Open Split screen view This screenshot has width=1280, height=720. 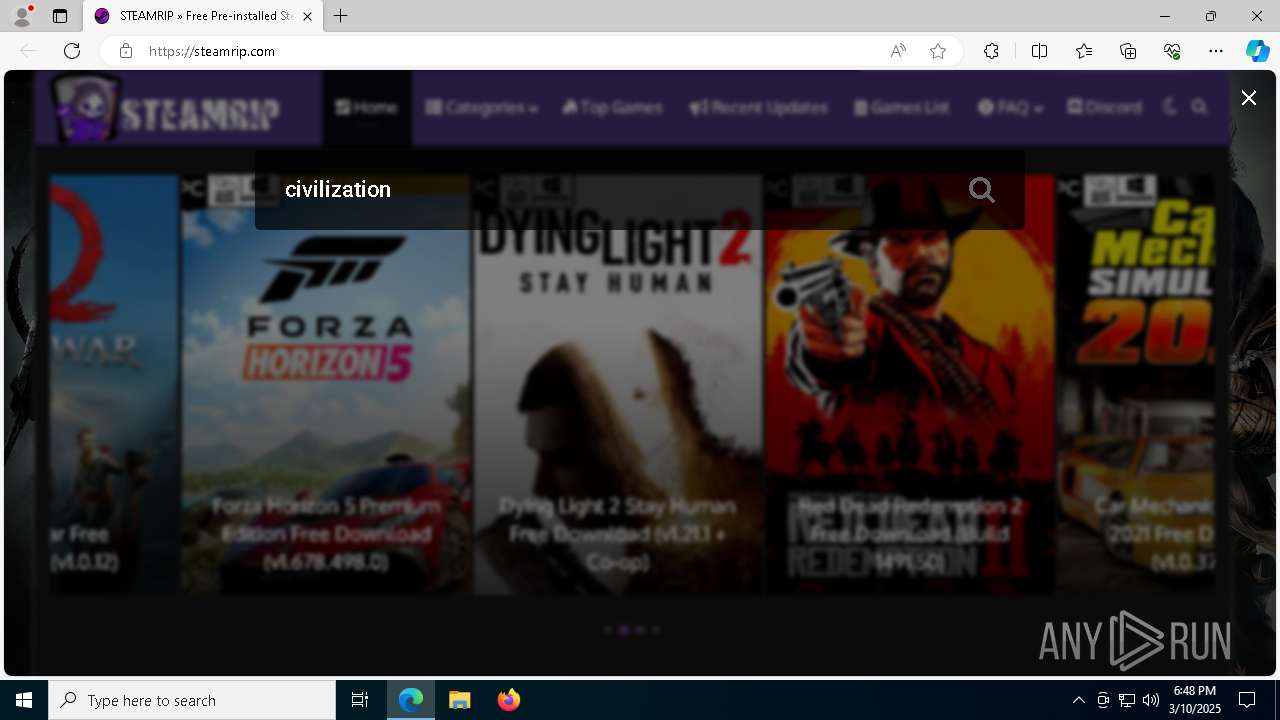(1039, 51)
